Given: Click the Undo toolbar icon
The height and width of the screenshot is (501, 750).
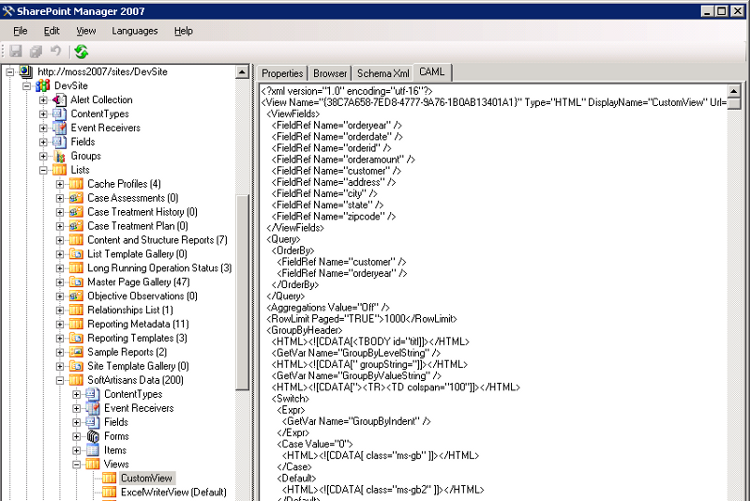Looking at the screenshot, I should (56, 51).
